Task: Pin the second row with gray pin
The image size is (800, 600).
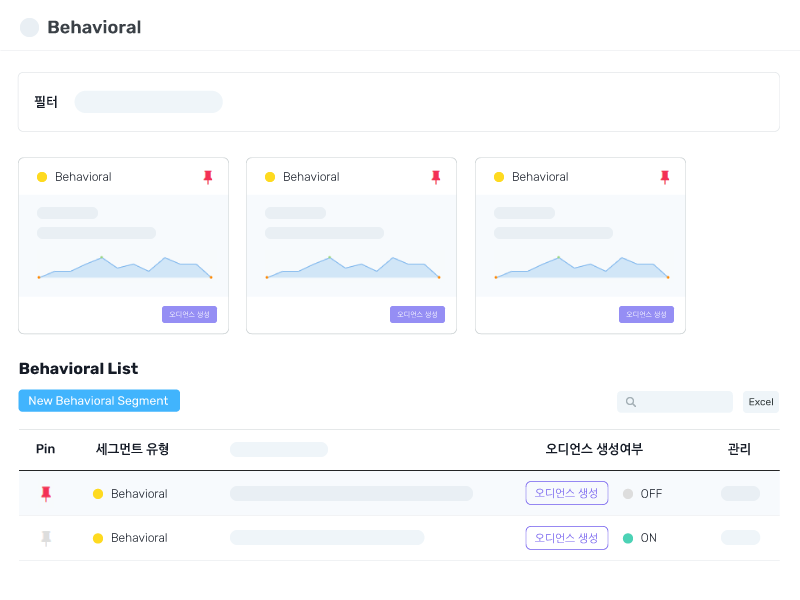Action: tap(45, 538)
